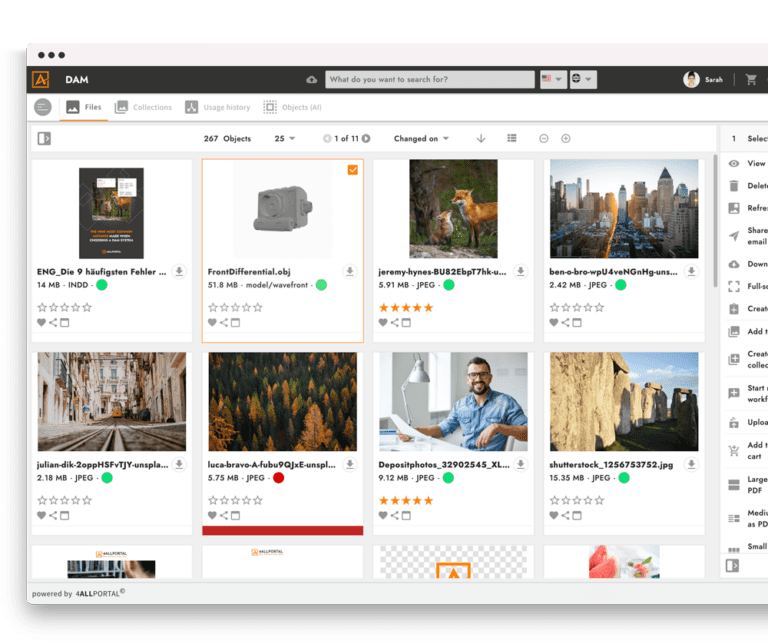This screenshot has height=641, width=768.
Task: Open the Changed on sort dropdown
Action: pos(421,139)
